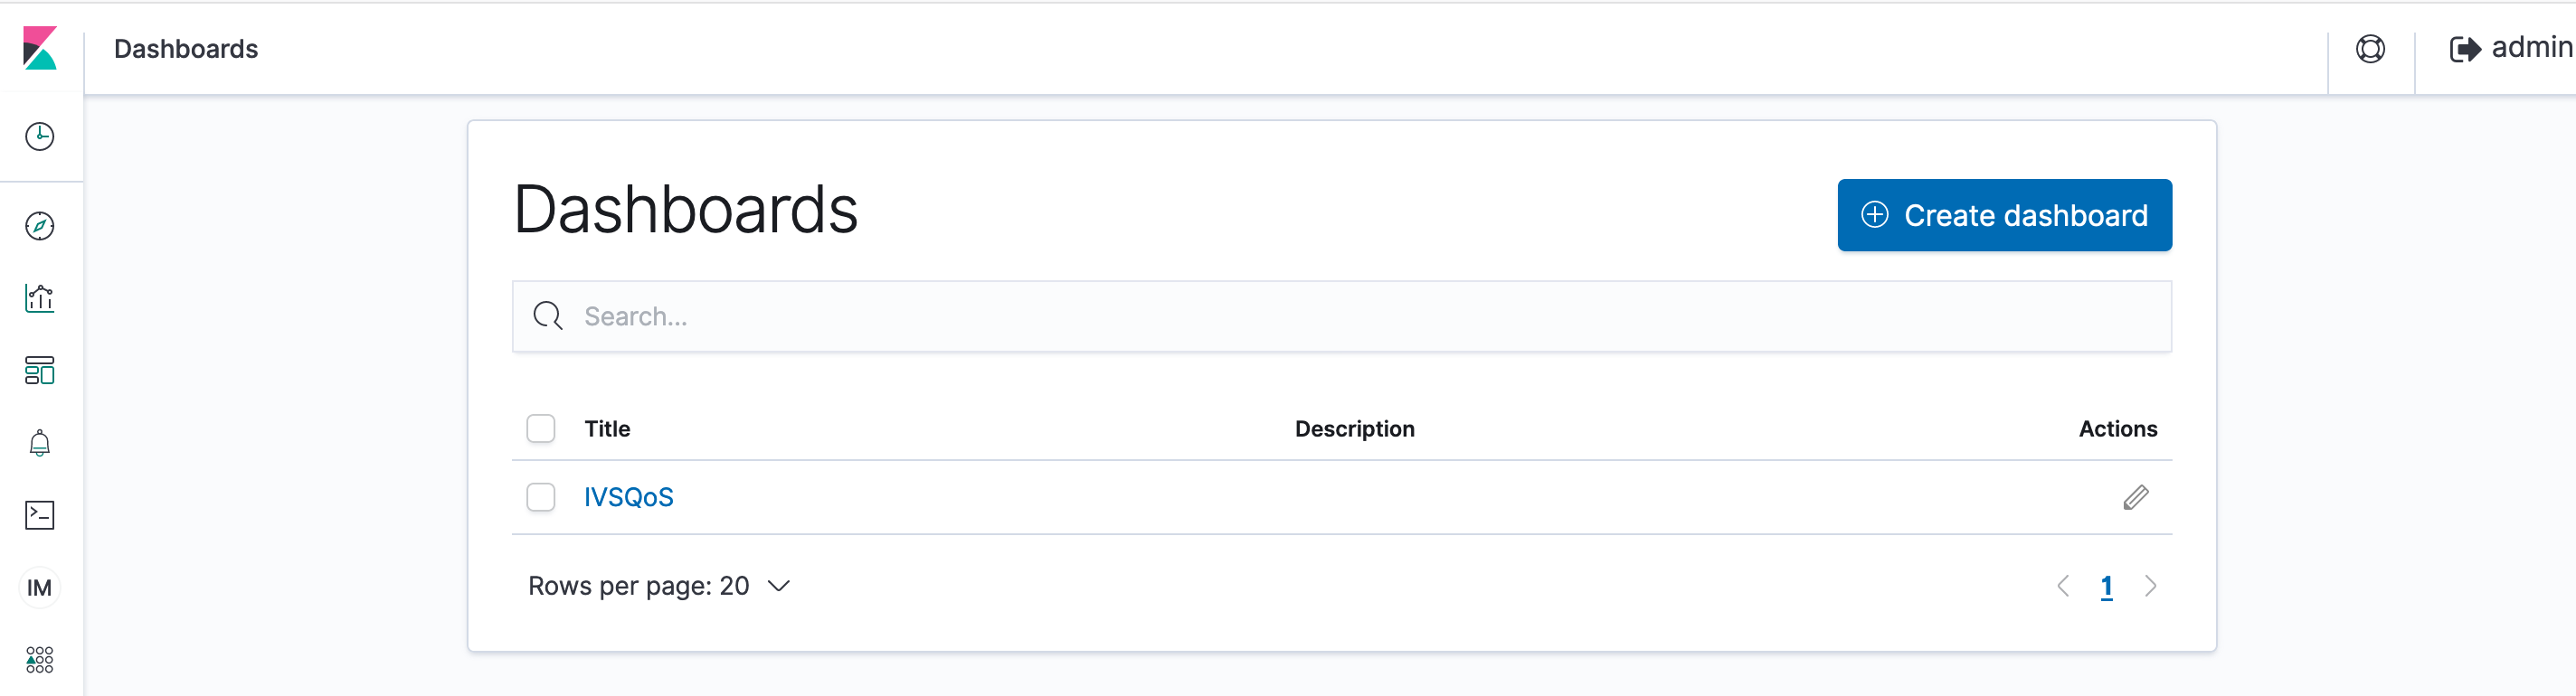Expand Rows per page dropdown
The image size is (2576, 696).
point(659,586)
